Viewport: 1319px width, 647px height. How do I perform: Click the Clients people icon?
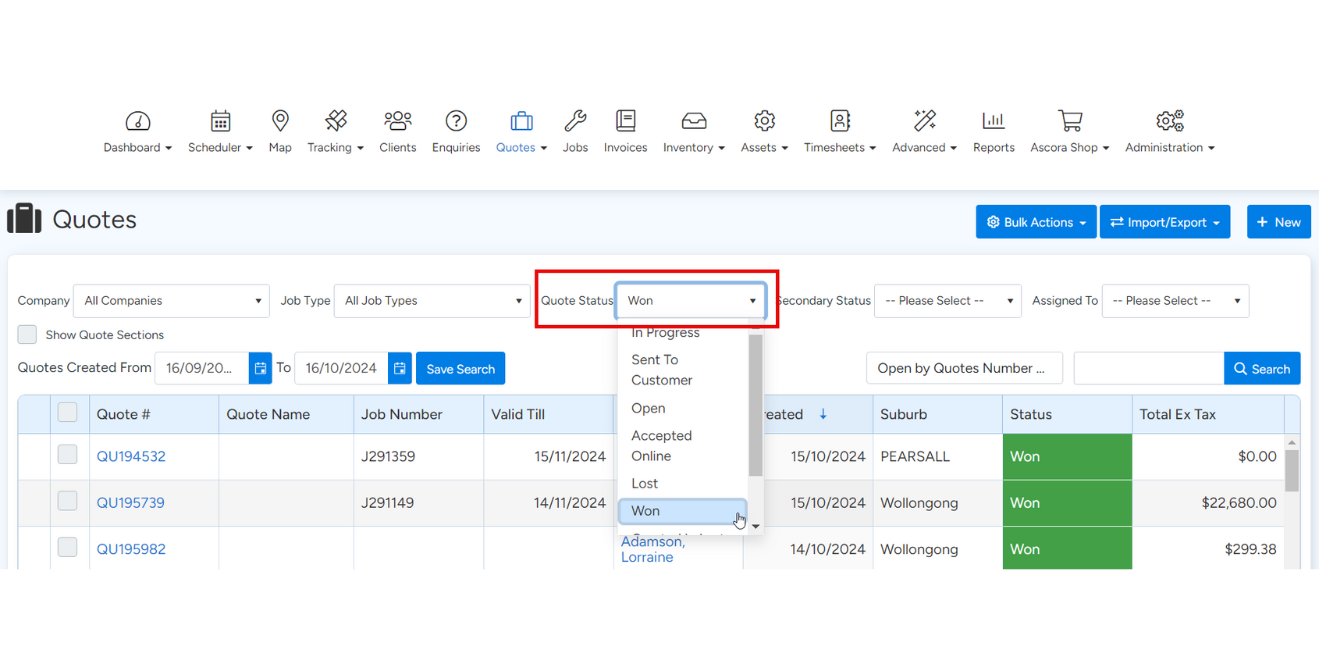(397, 122)
